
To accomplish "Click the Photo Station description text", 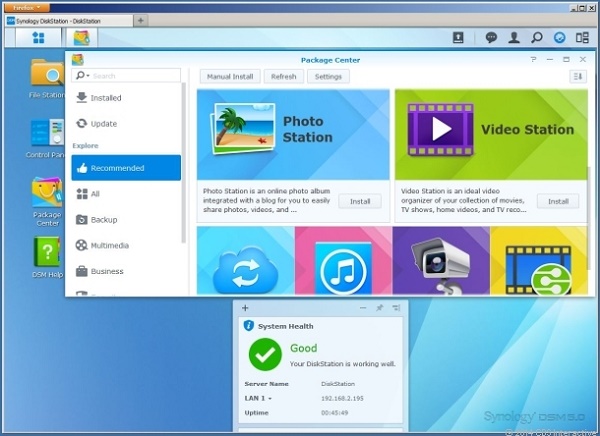I will (x=266, y=200).
